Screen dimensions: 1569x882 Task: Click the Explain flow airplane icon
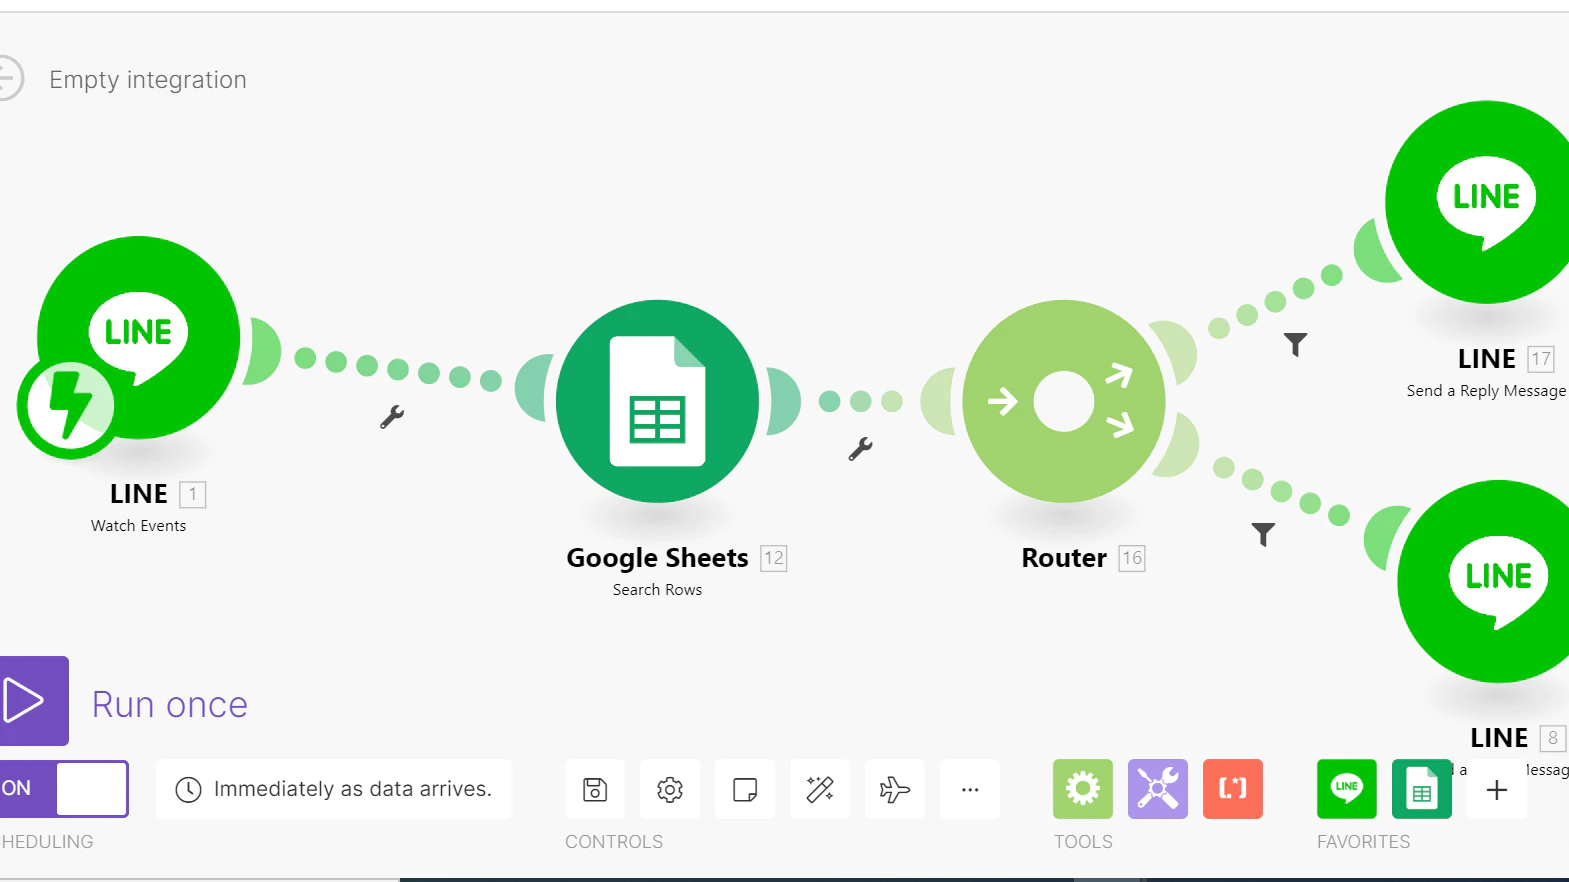point(895,789)
